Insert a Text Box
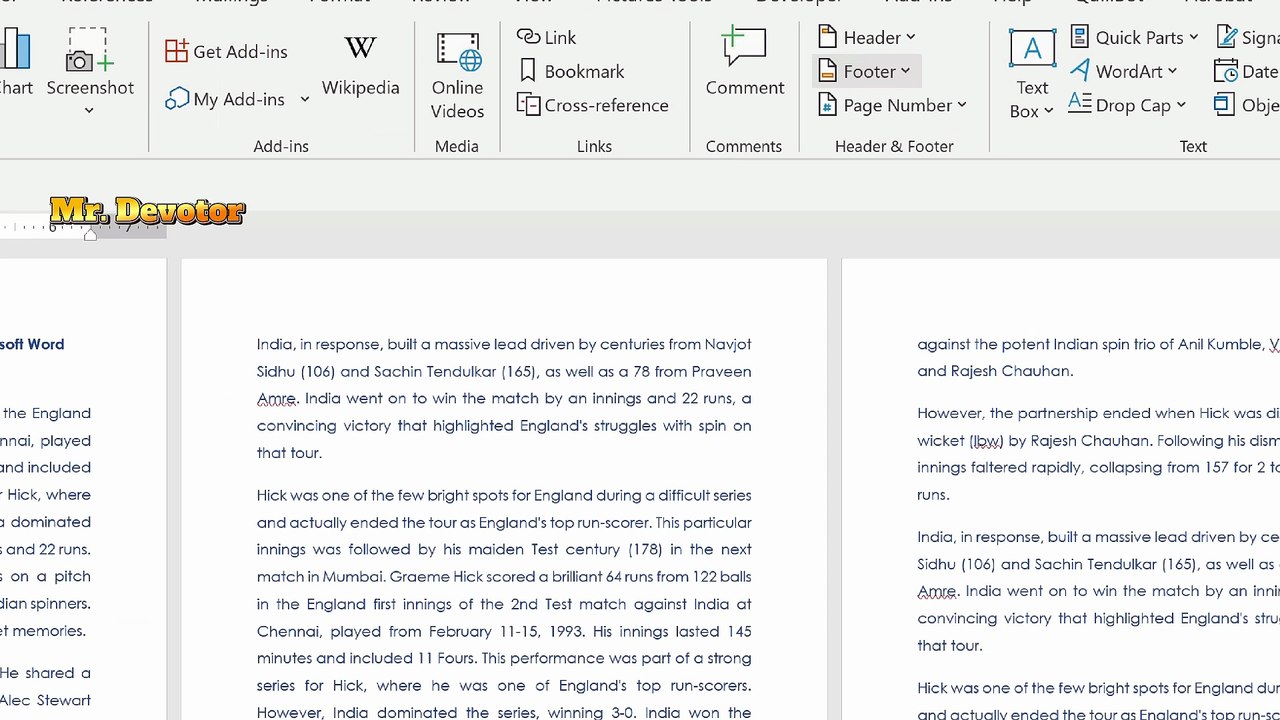 [x=1032, y=75]
